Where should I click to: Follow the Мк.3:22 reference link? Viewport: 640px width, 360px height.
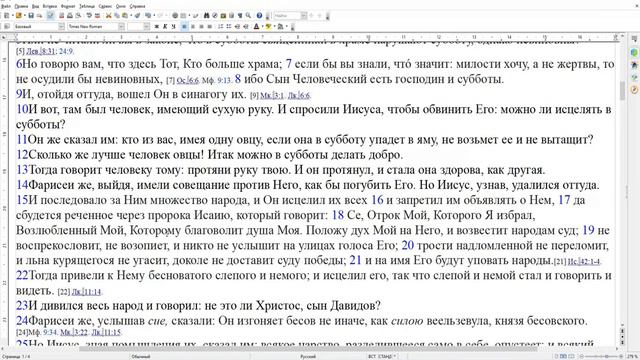pyautogui.click(x=74, y=332)
